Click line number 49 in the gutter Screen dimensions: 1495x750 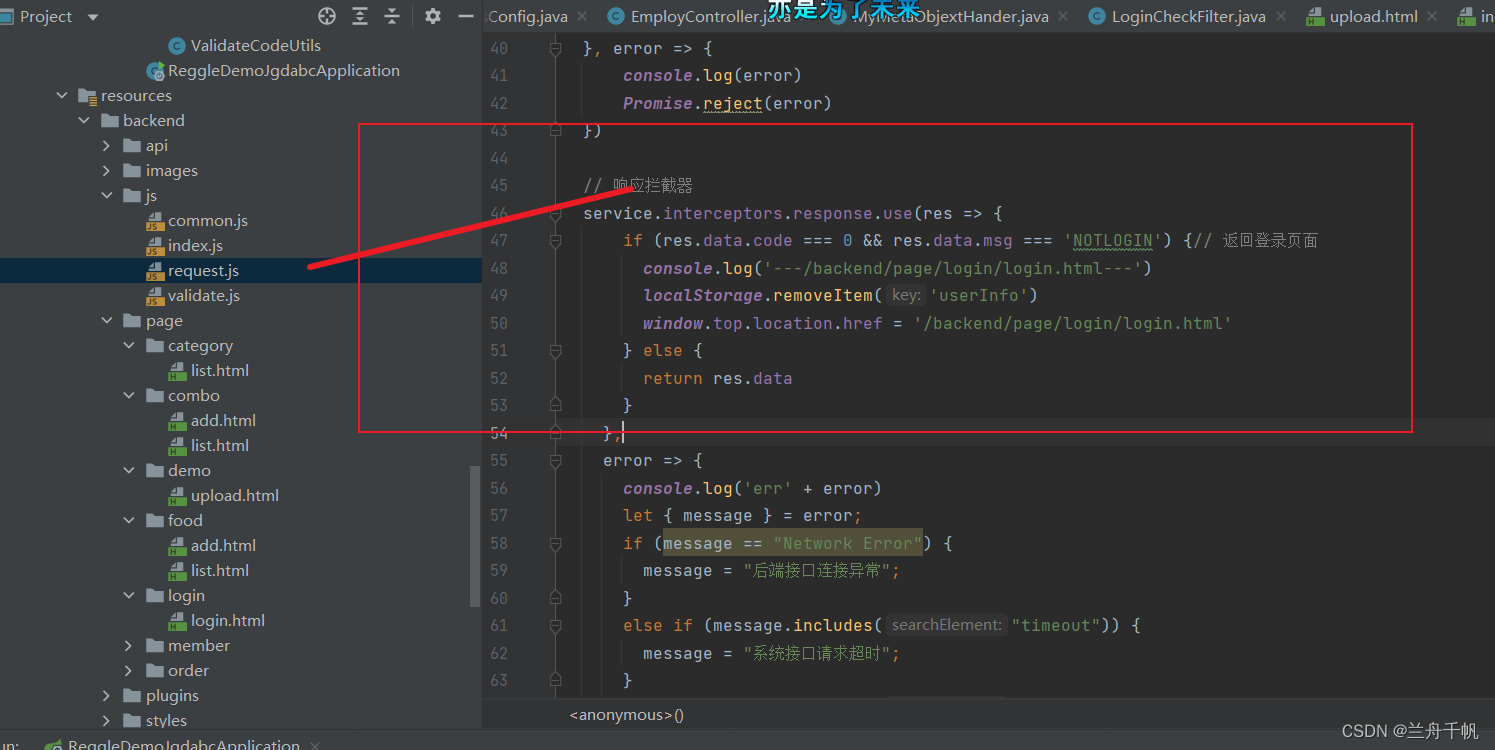(x=499, y=296)
